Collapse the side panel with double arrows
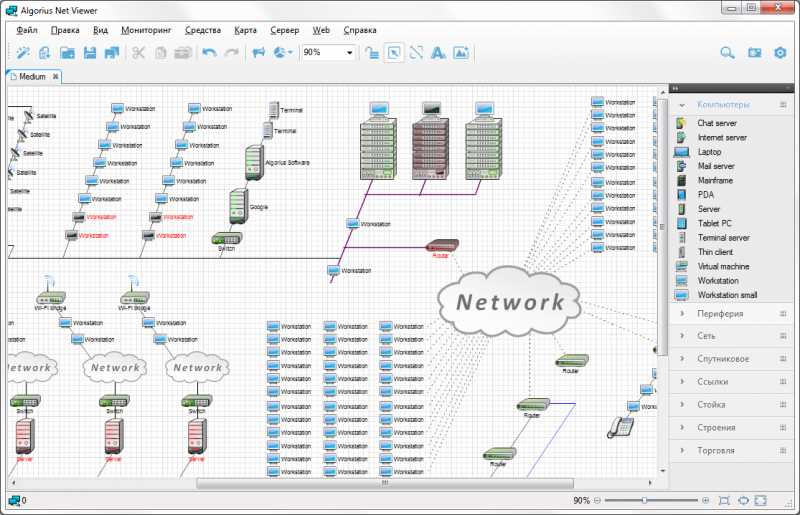This screenshot has width=800, height=515. pos(676,88)
